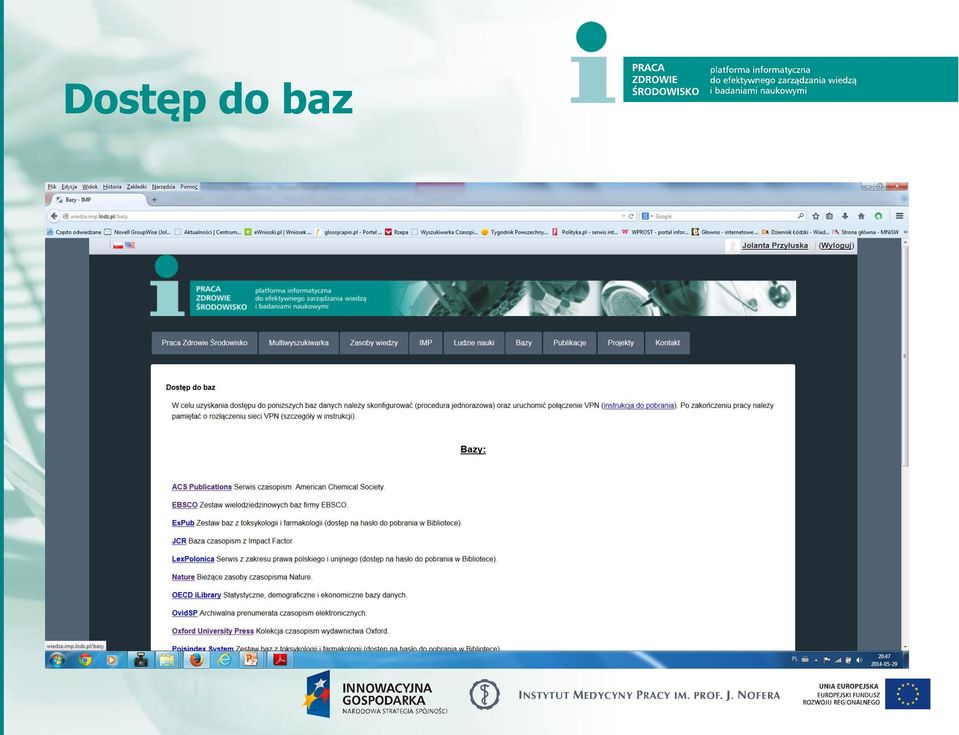Open the Historia menu

pos(112,187)
